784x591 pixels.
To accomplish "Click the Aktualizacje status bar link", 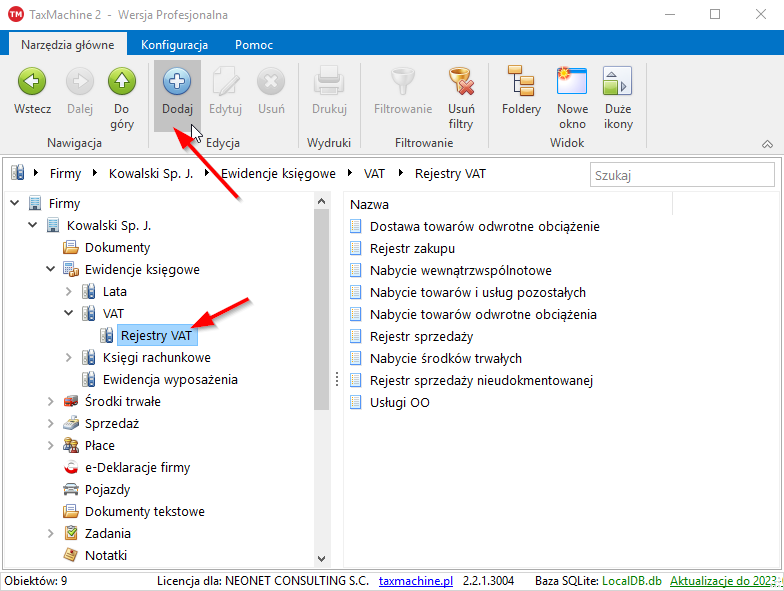I will tap(726, 581).
